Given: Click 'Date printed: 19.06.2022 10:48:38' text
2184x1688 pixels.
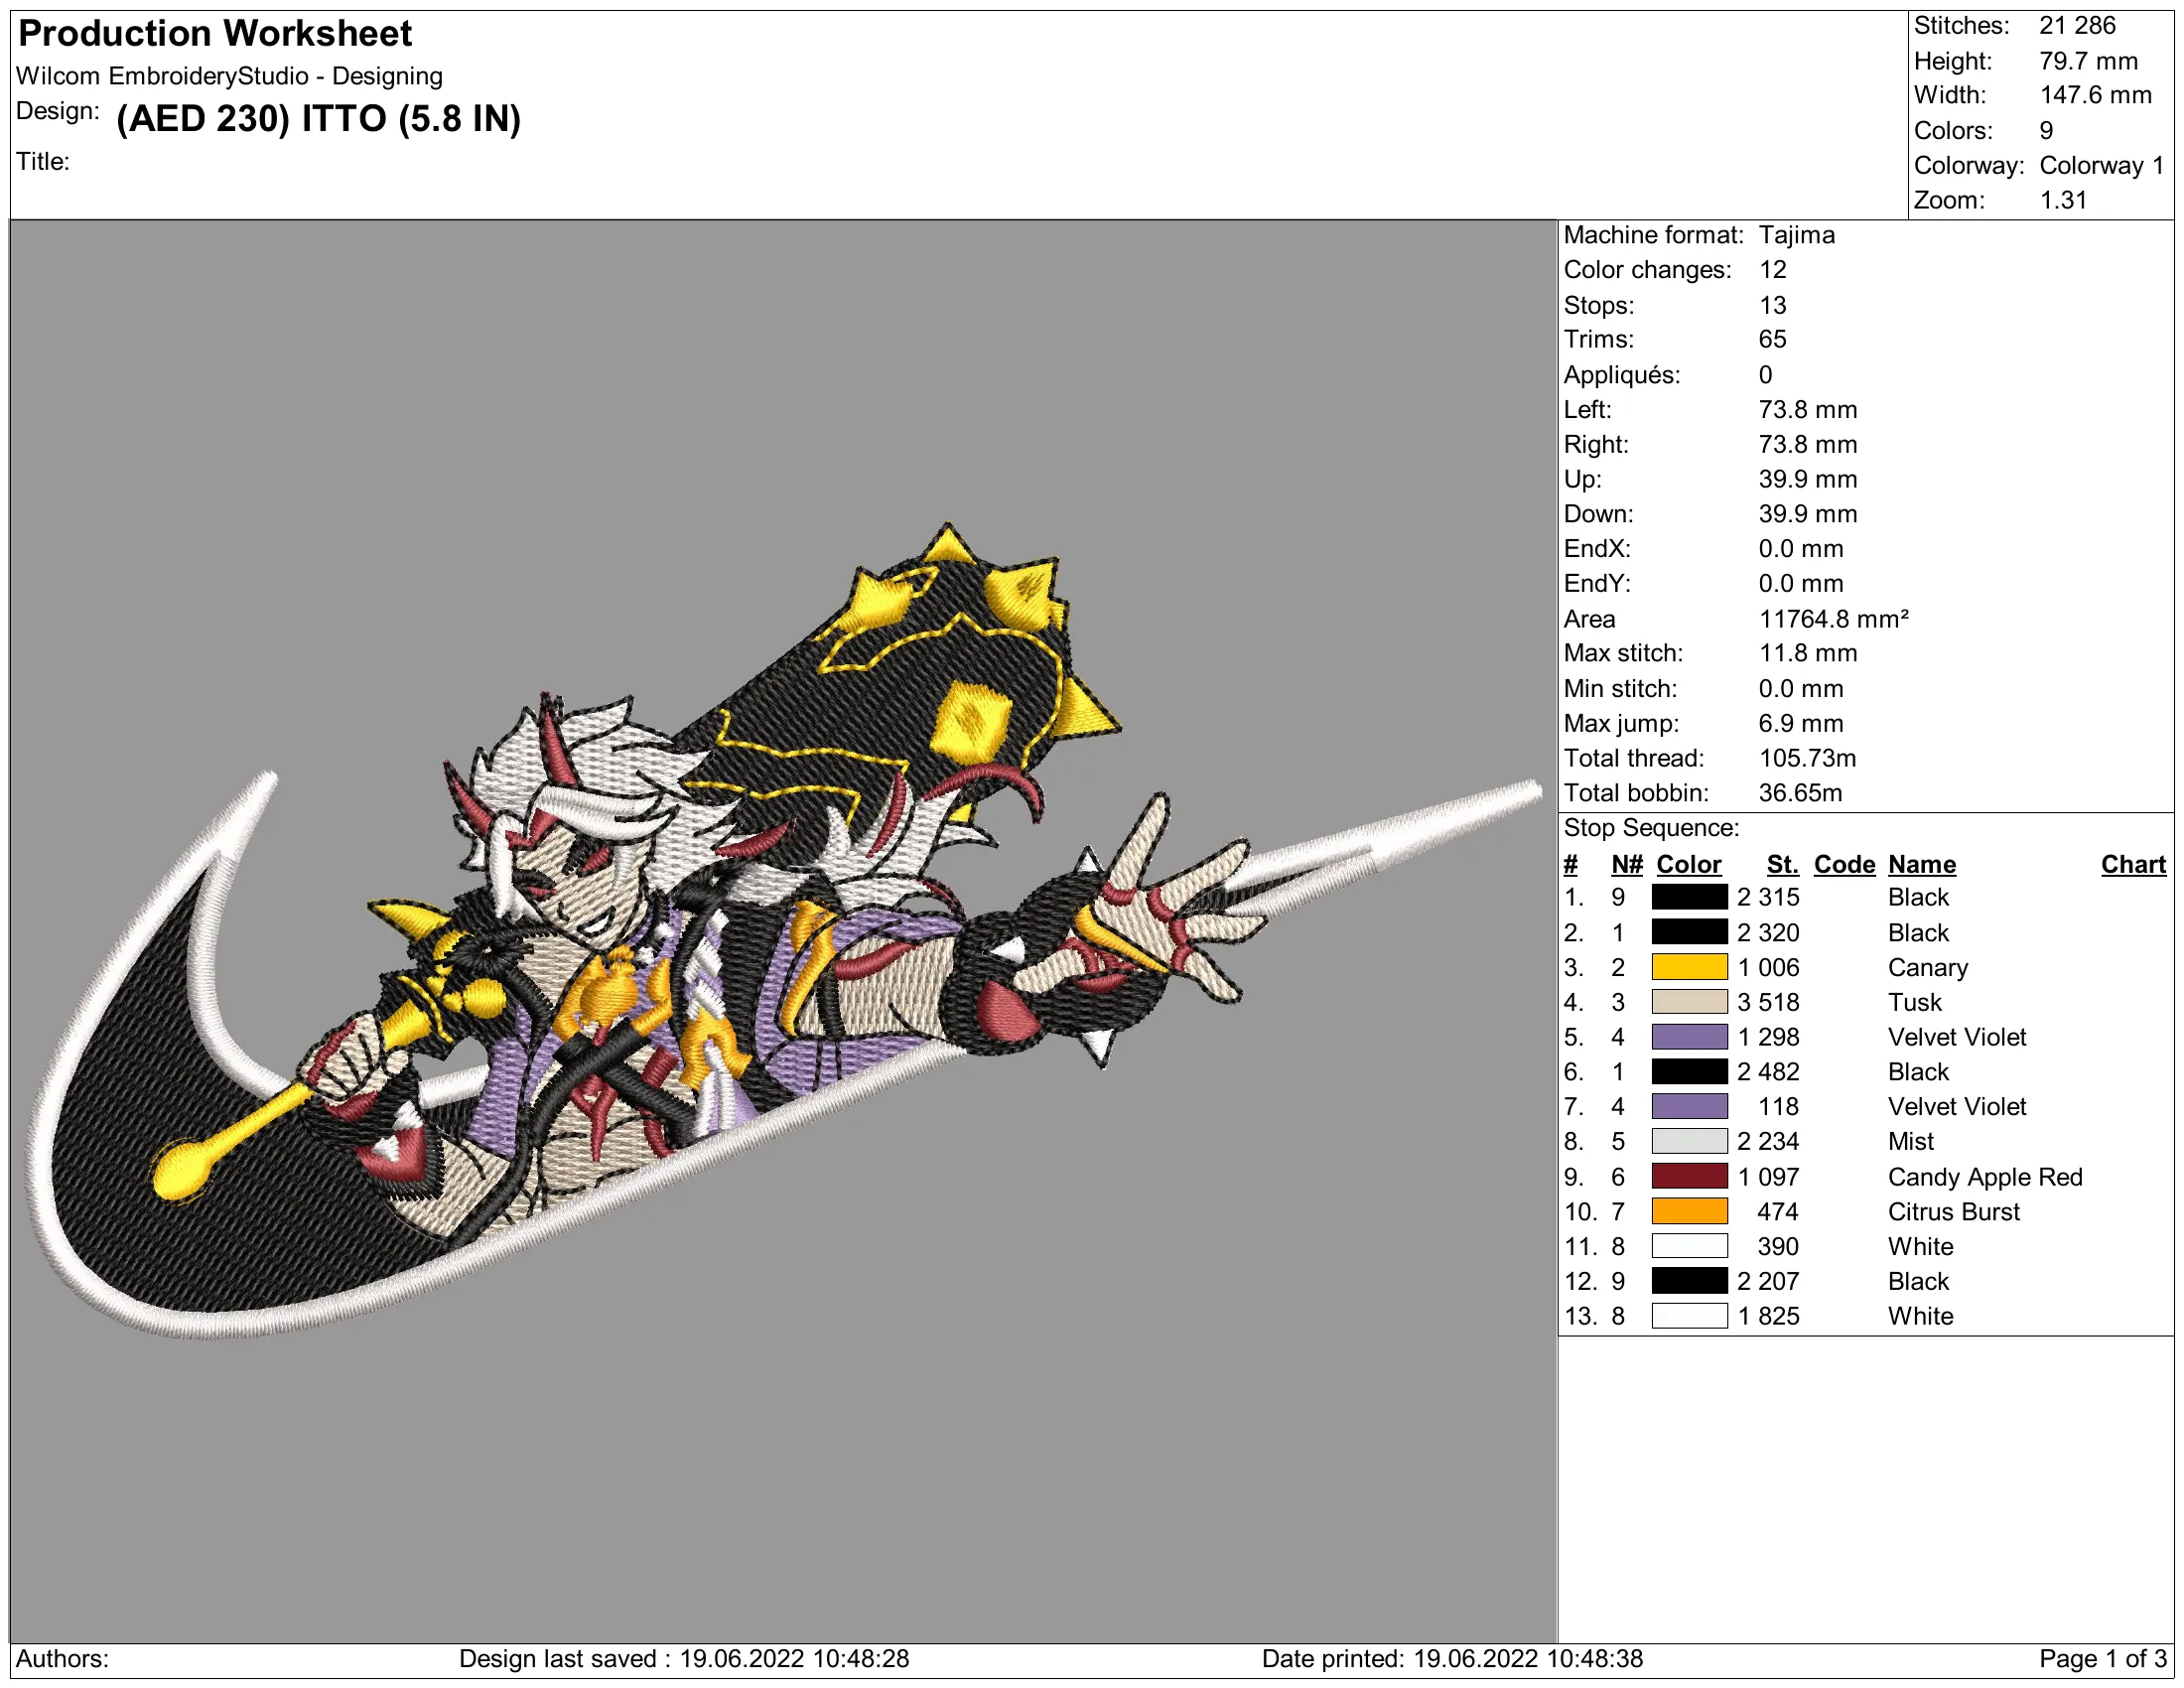Looking at the screenshot, I should click(x=1452, y=1659).
